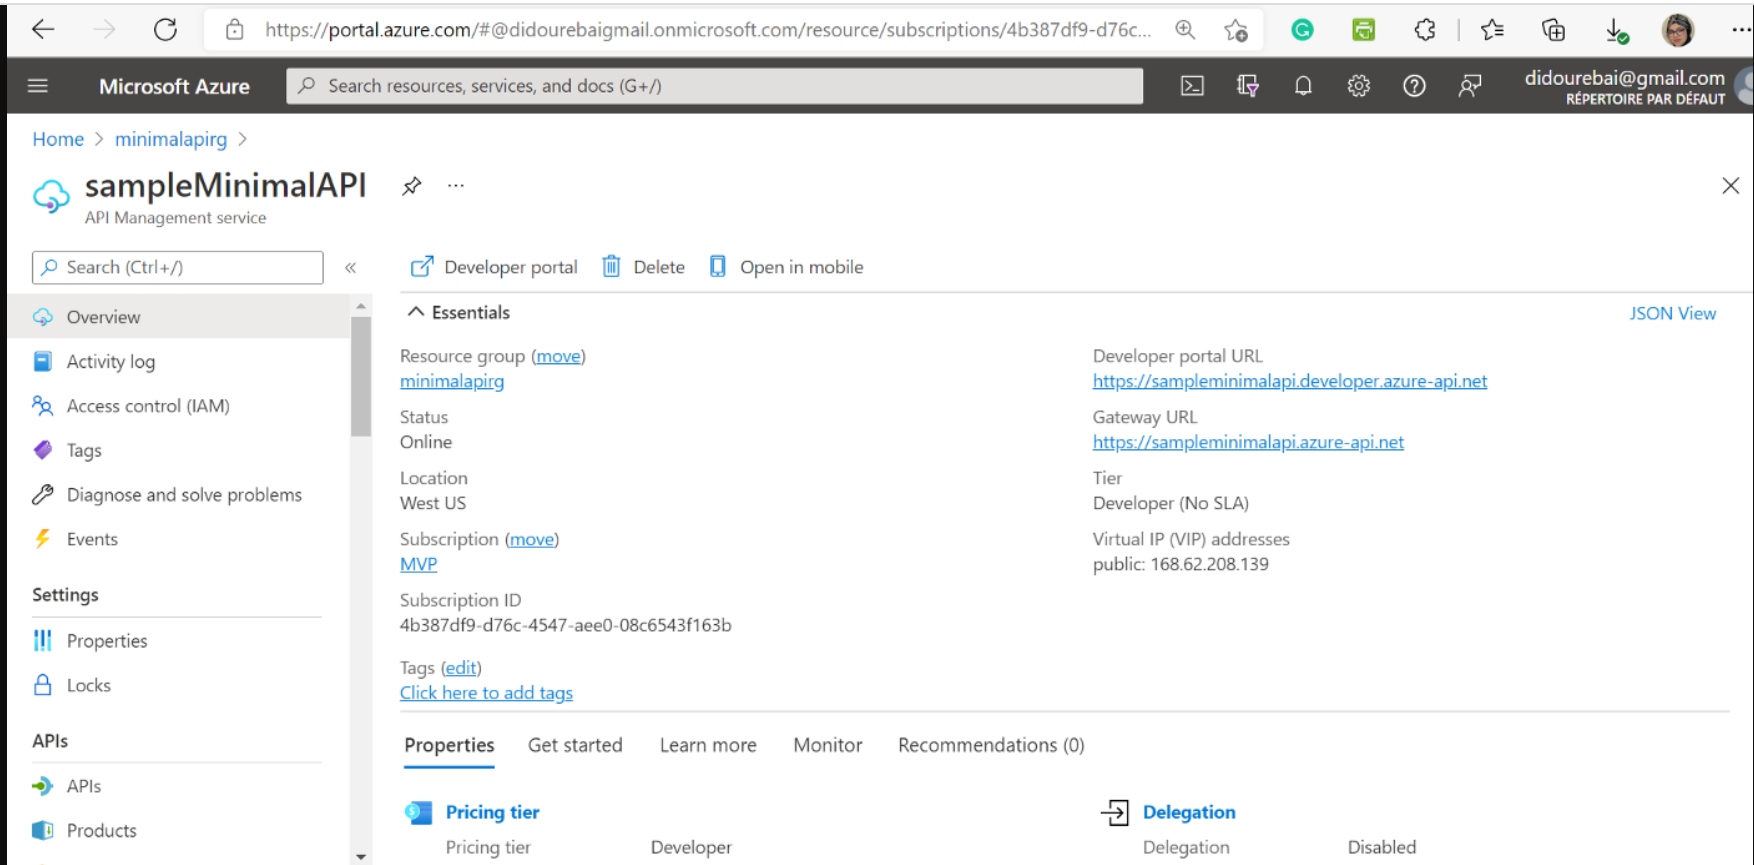Open the Developer portal URL link
The width and height of the screenshot is (1754, 865).
(1290, 381)
